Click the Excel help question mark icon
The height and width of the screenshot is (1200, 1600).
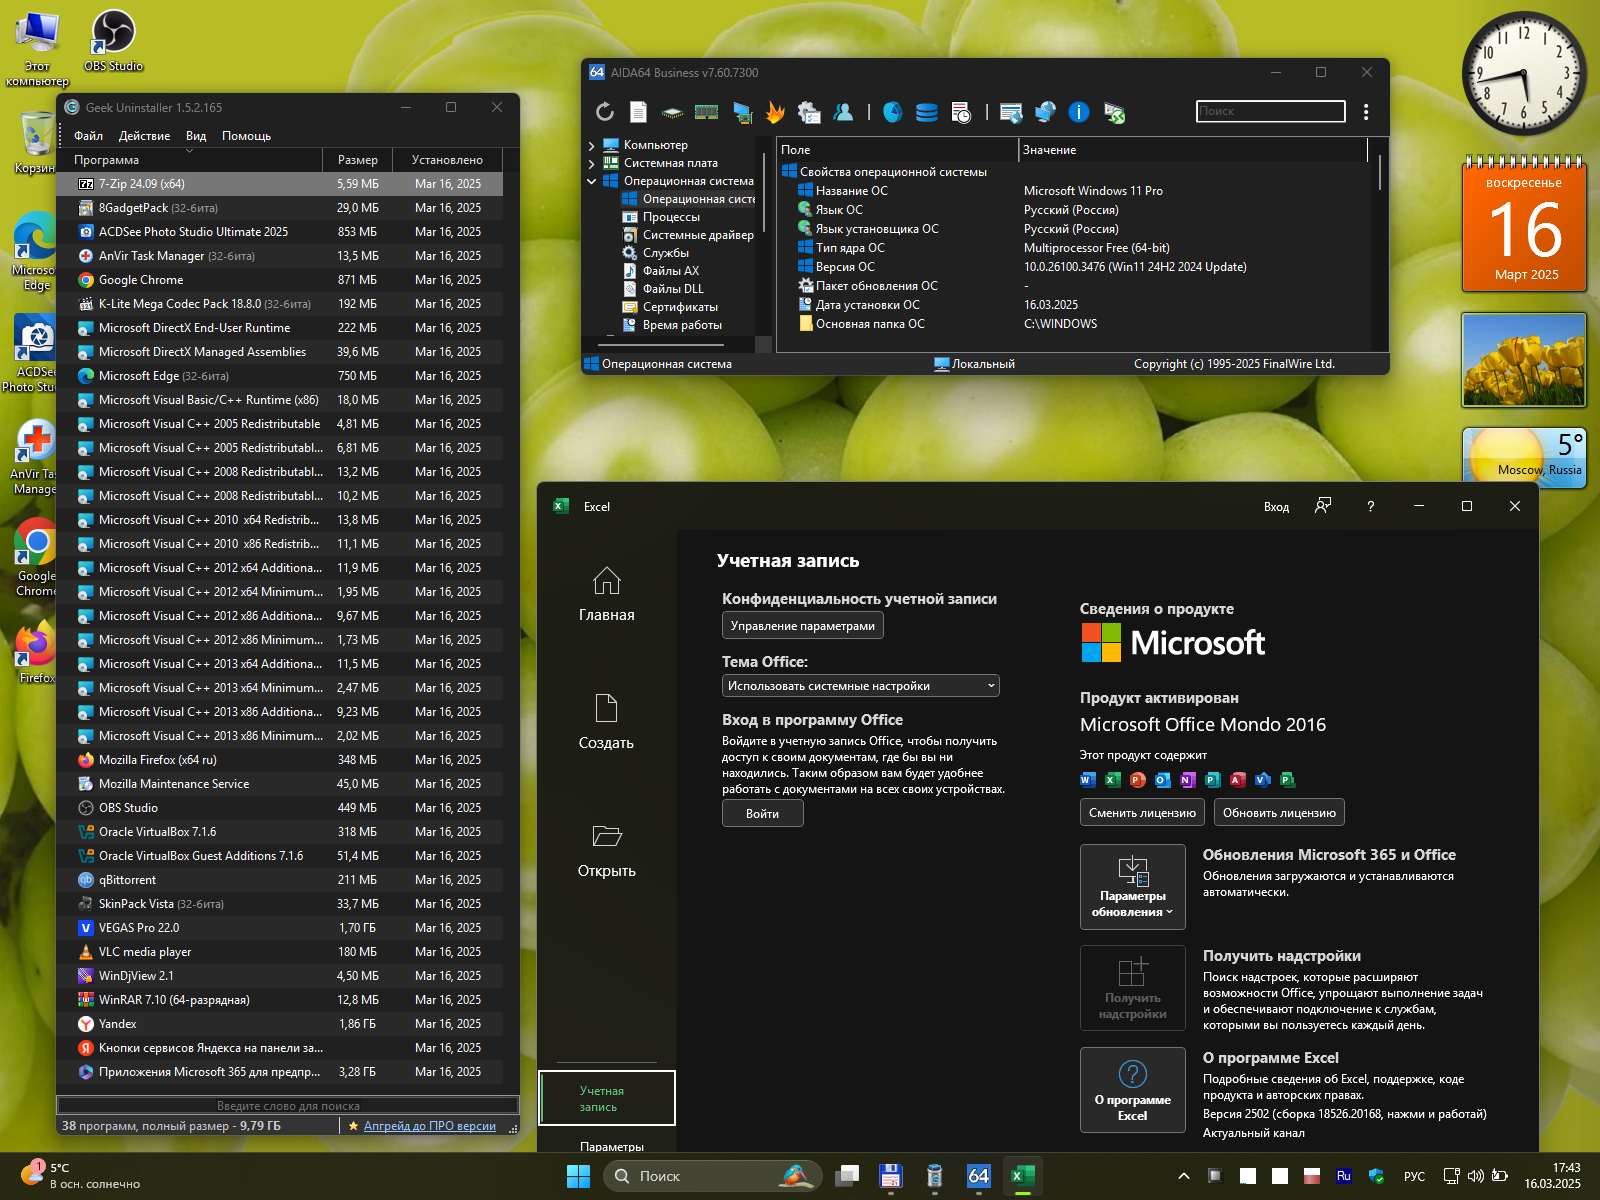1371,506
